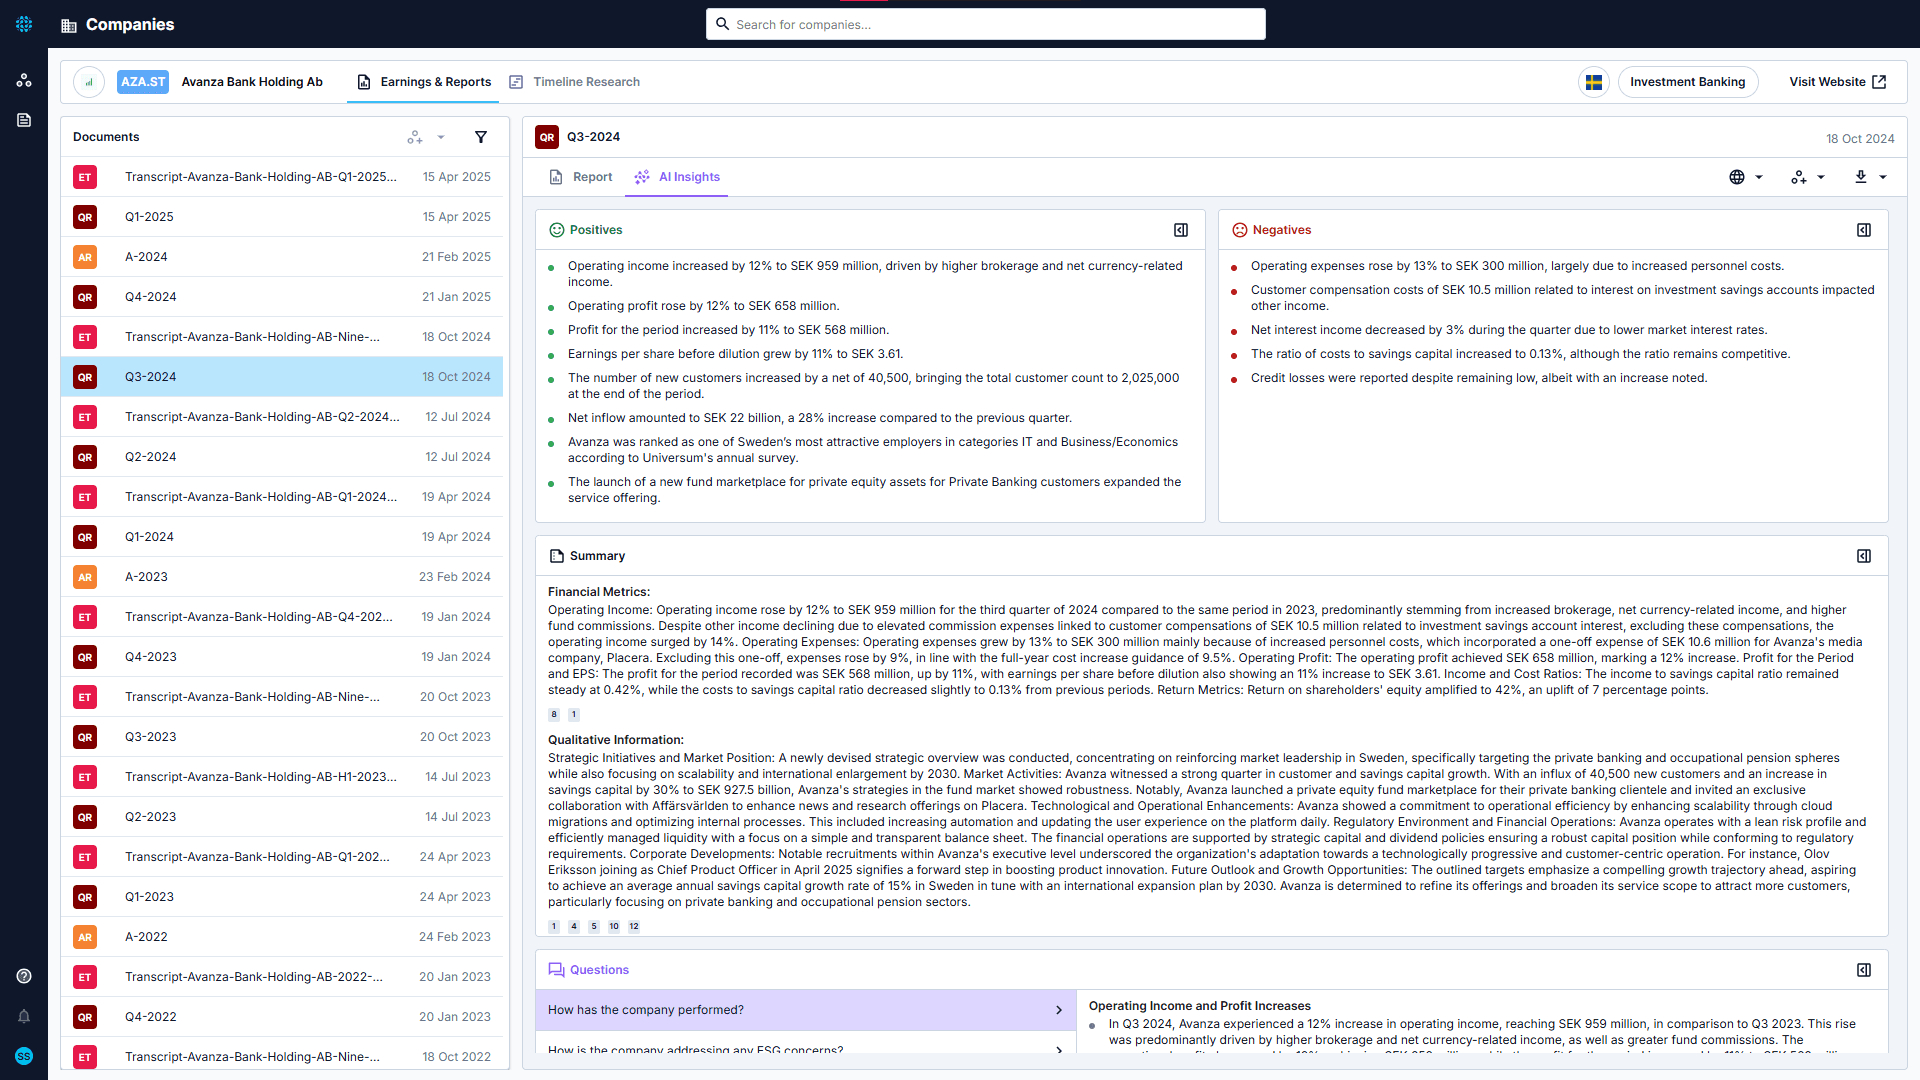
Task: Collapse the Negatives panel
Action: 1864,230
